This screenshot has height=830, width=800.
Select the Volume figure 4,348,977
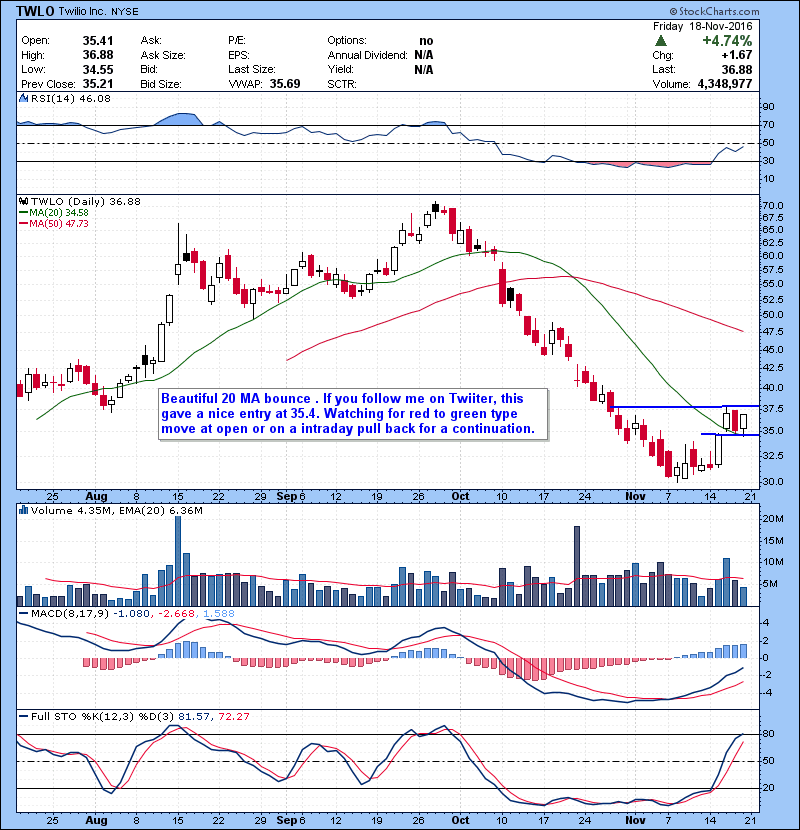click(x=725, y=84)
